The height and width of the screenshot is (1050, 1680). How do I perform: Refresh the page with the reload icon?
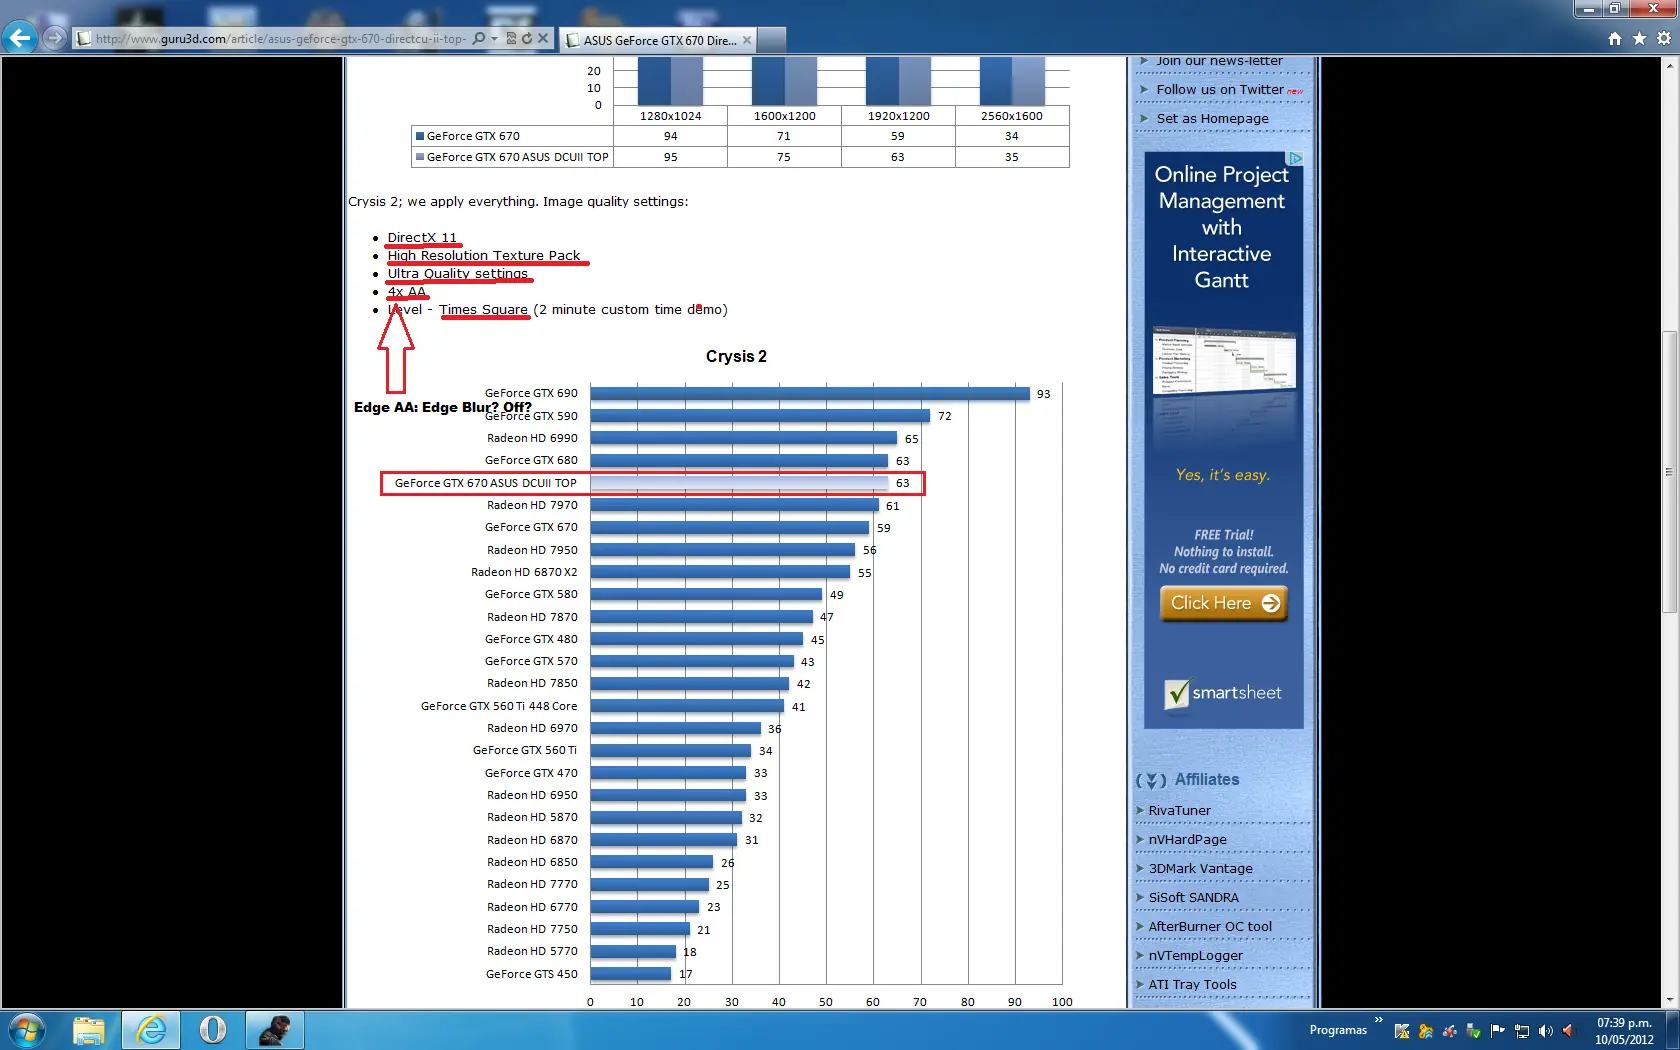coord(526,39)
